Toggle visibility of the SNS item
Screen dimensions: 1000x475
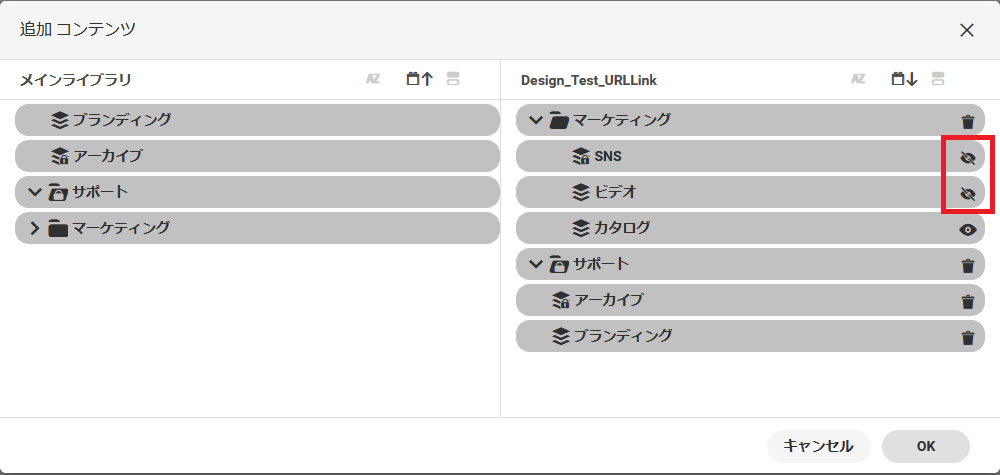coord(967,157)
